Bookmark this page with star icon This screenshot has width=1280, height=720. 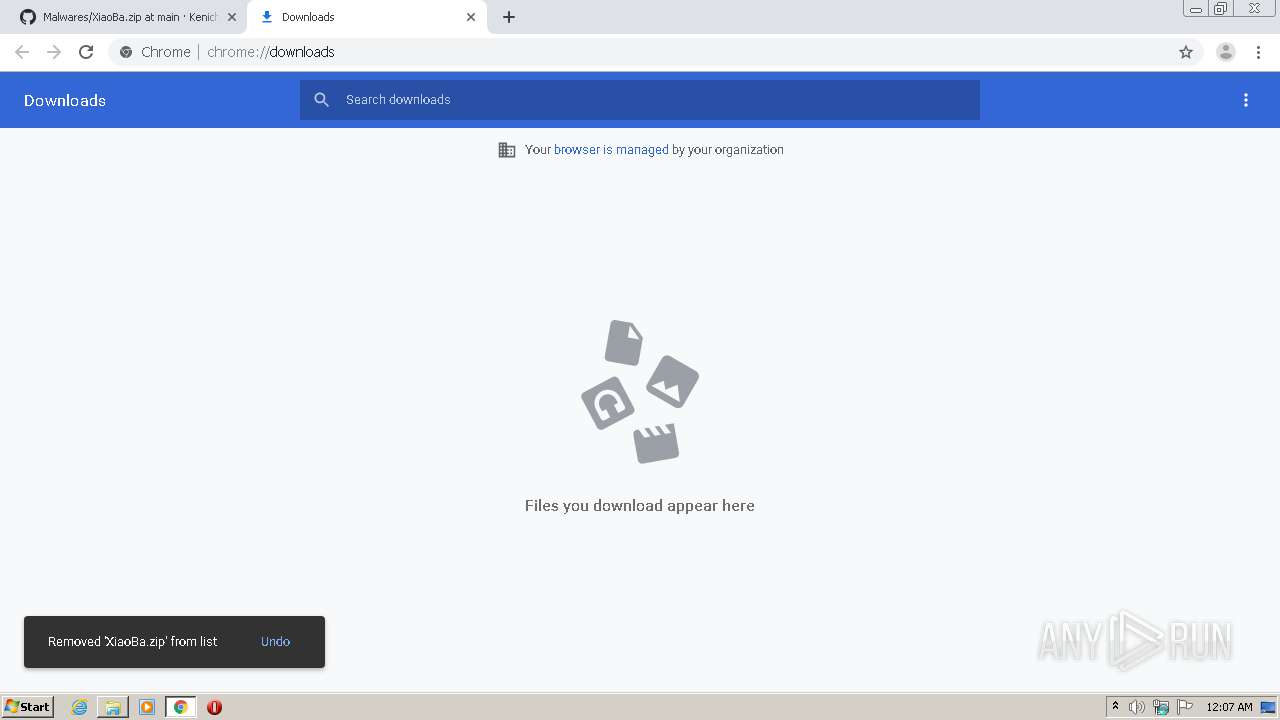[x=1186, y=52]
